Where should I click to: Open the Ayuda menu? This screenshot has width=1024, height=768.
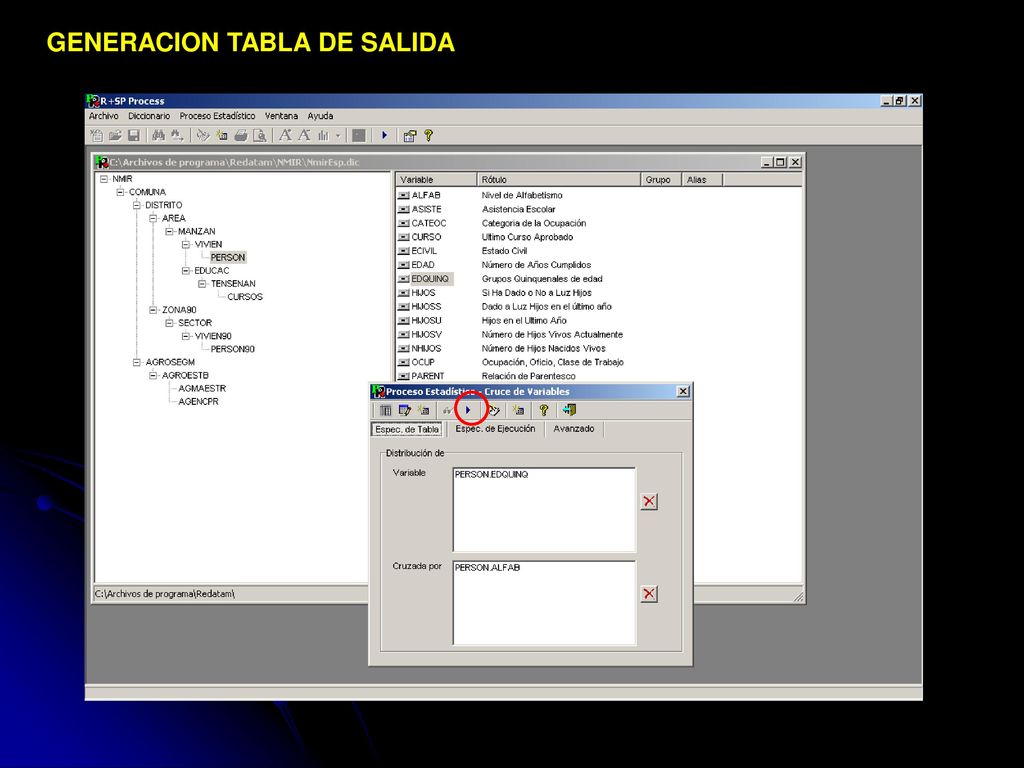(321, 116)
